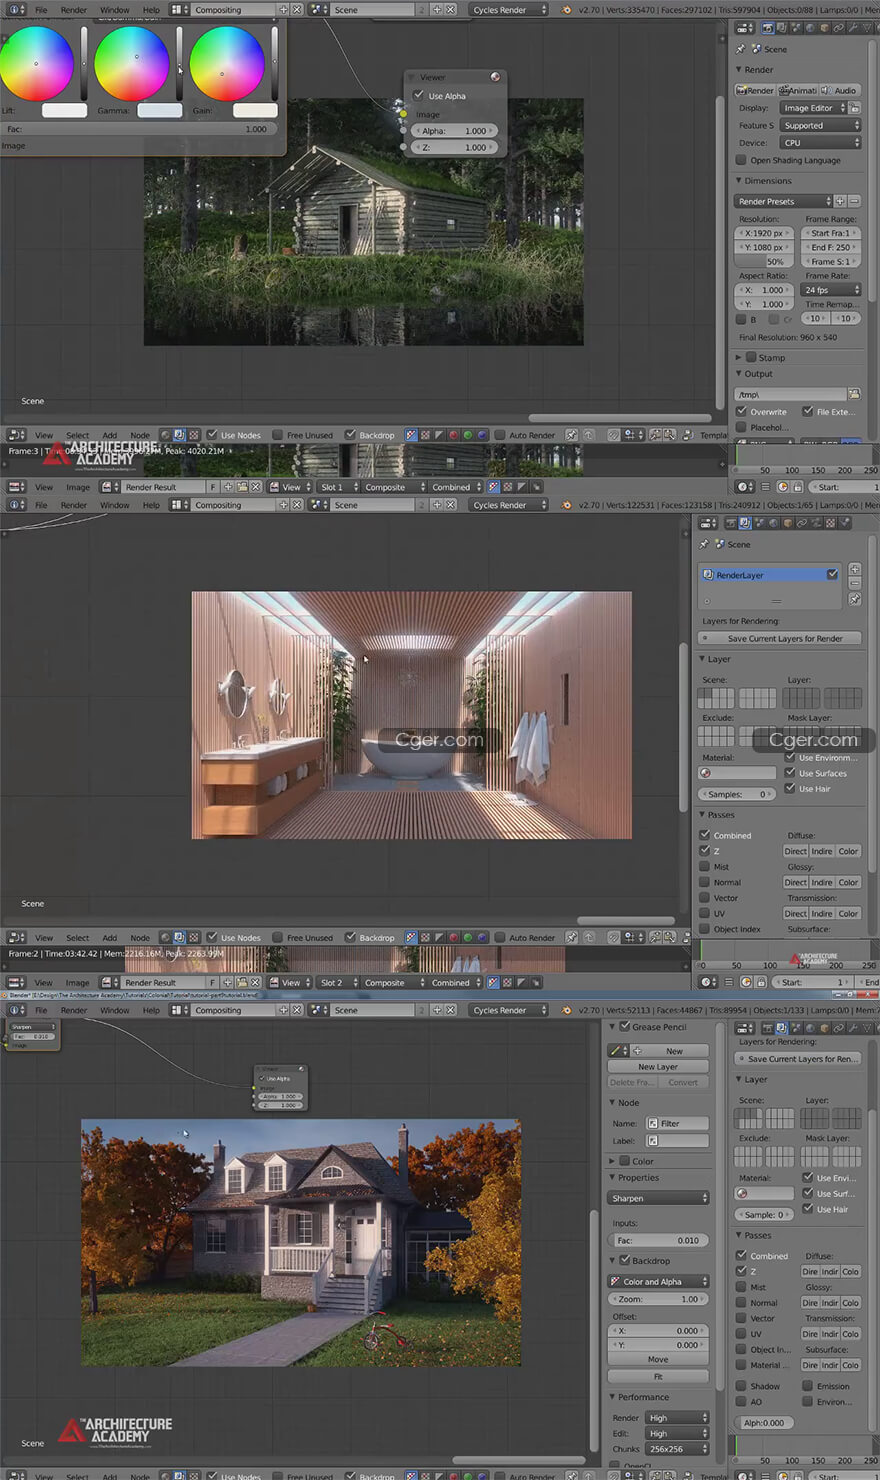
Task: Enable the Open Shading Language checkbox
Action: pos(741,160)
